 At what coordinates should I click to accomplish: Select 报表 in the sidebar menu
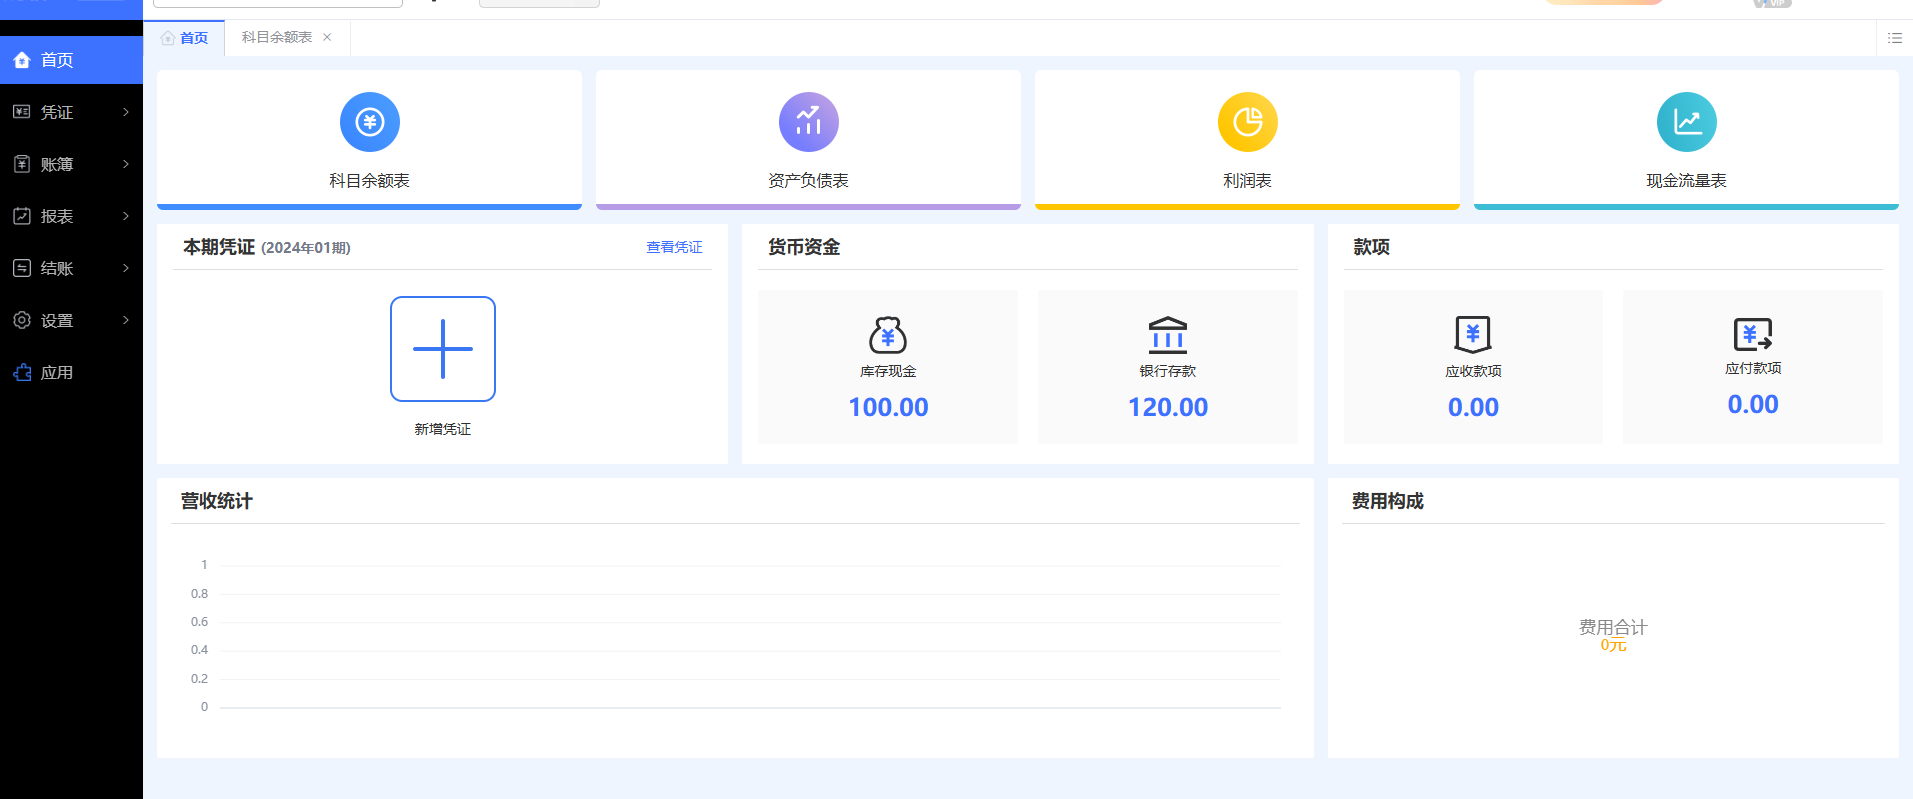coord(71,216)
